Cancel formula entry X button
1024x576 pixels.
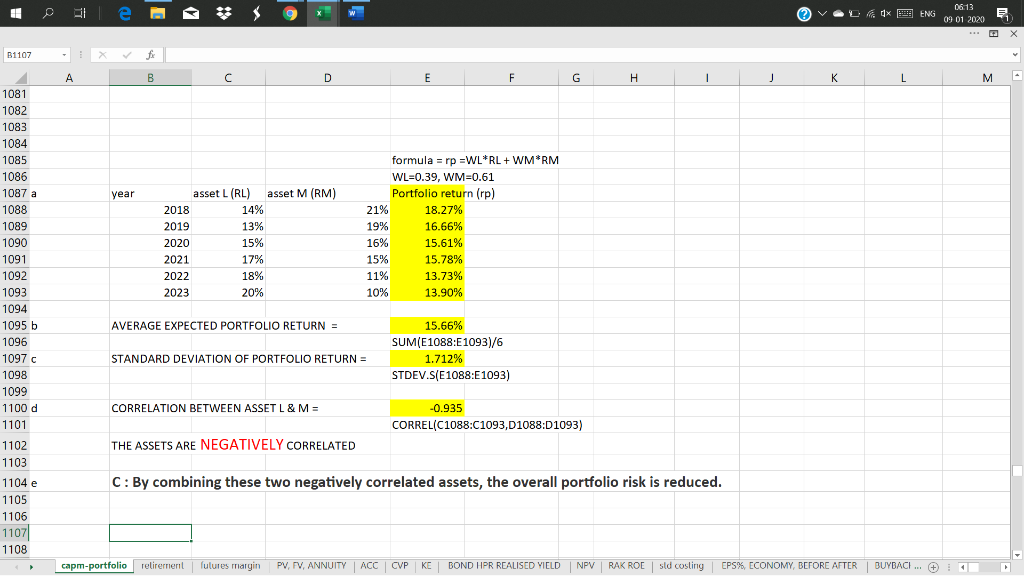point(103,55)
